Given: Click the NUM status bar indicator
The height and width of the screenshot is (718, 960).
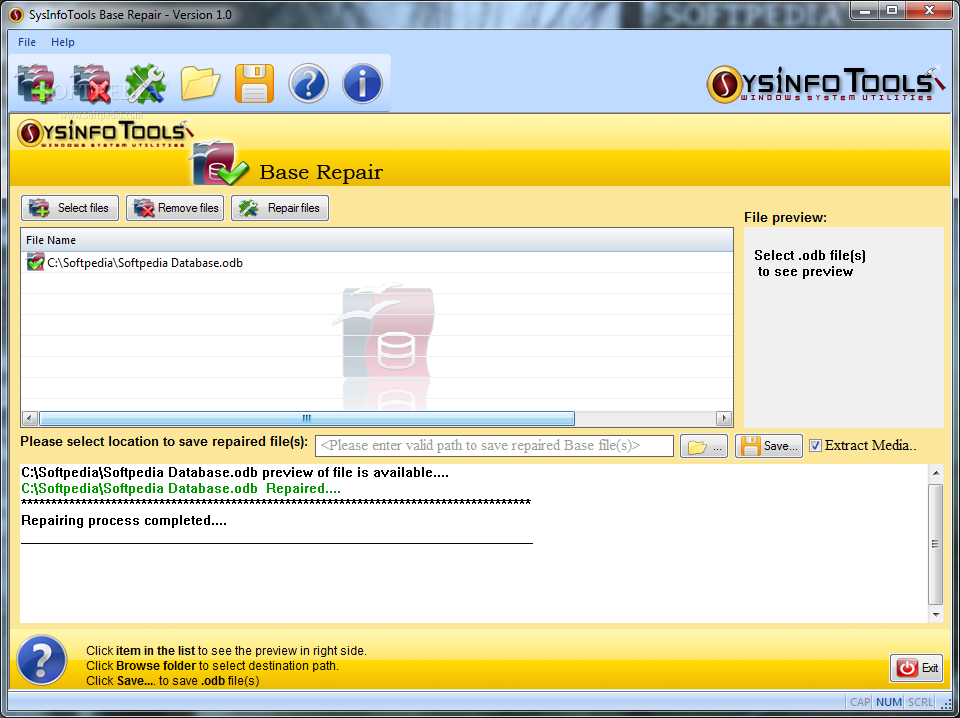Looking at the screenshot, I should pos(888,702).
